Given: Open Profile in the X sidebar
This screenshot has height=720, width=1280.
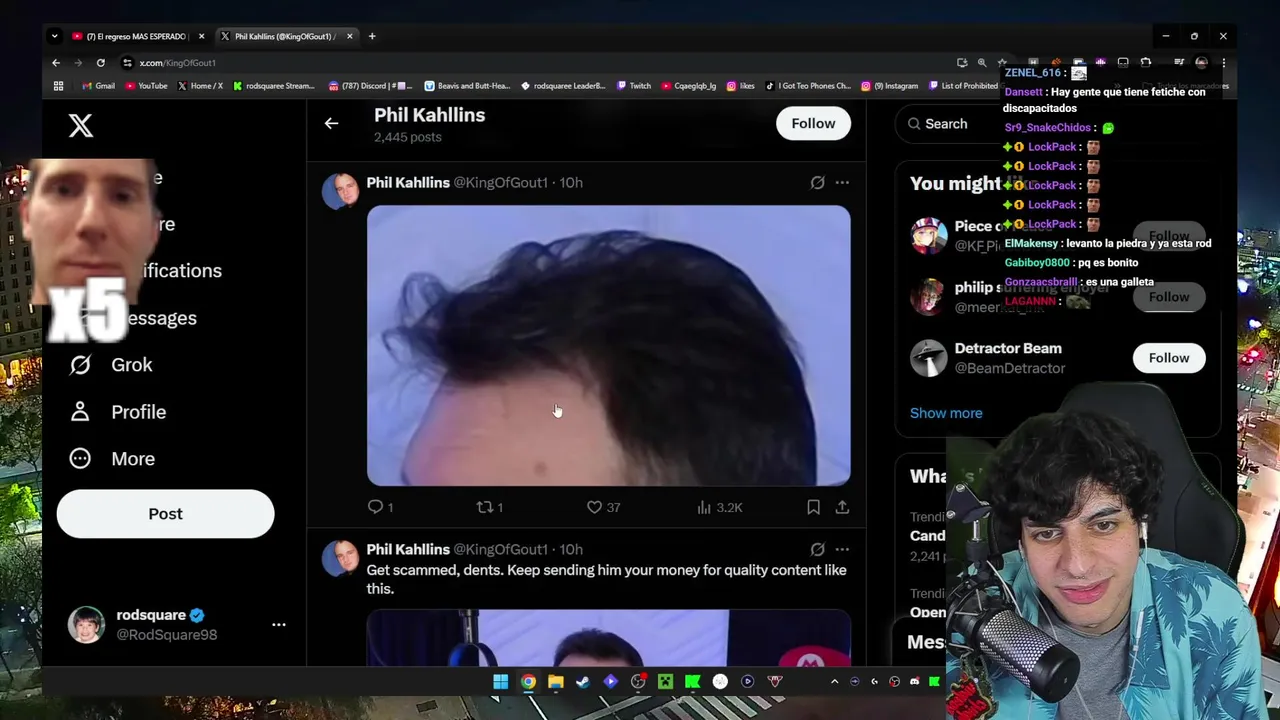Looking at the screenshot, I should 117,412.
